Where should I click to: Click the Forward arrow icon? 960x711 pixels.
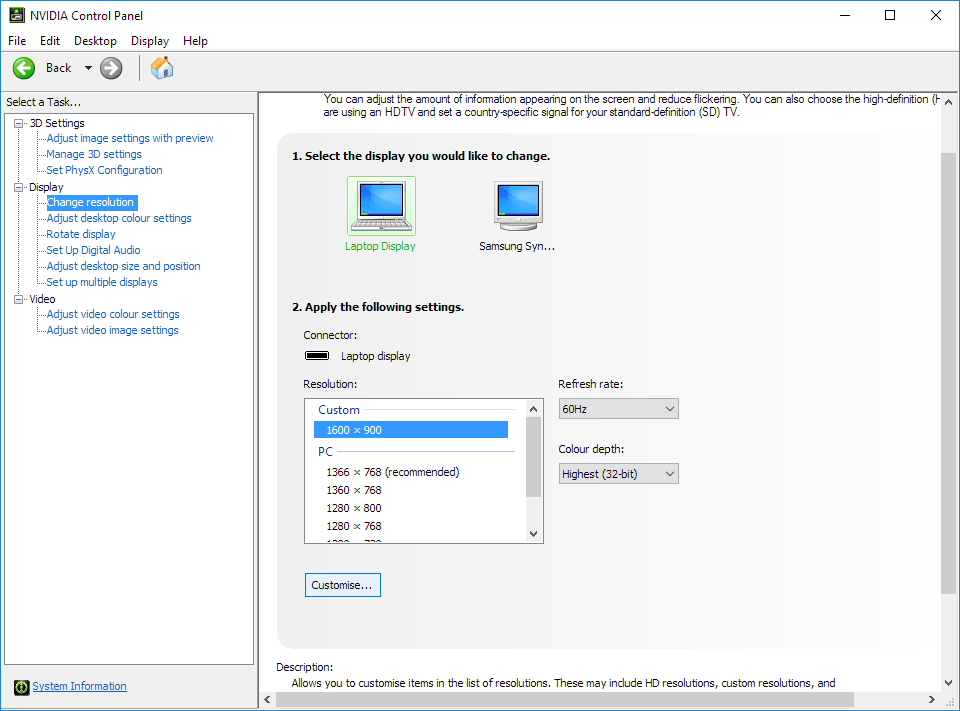pos(111,68)
